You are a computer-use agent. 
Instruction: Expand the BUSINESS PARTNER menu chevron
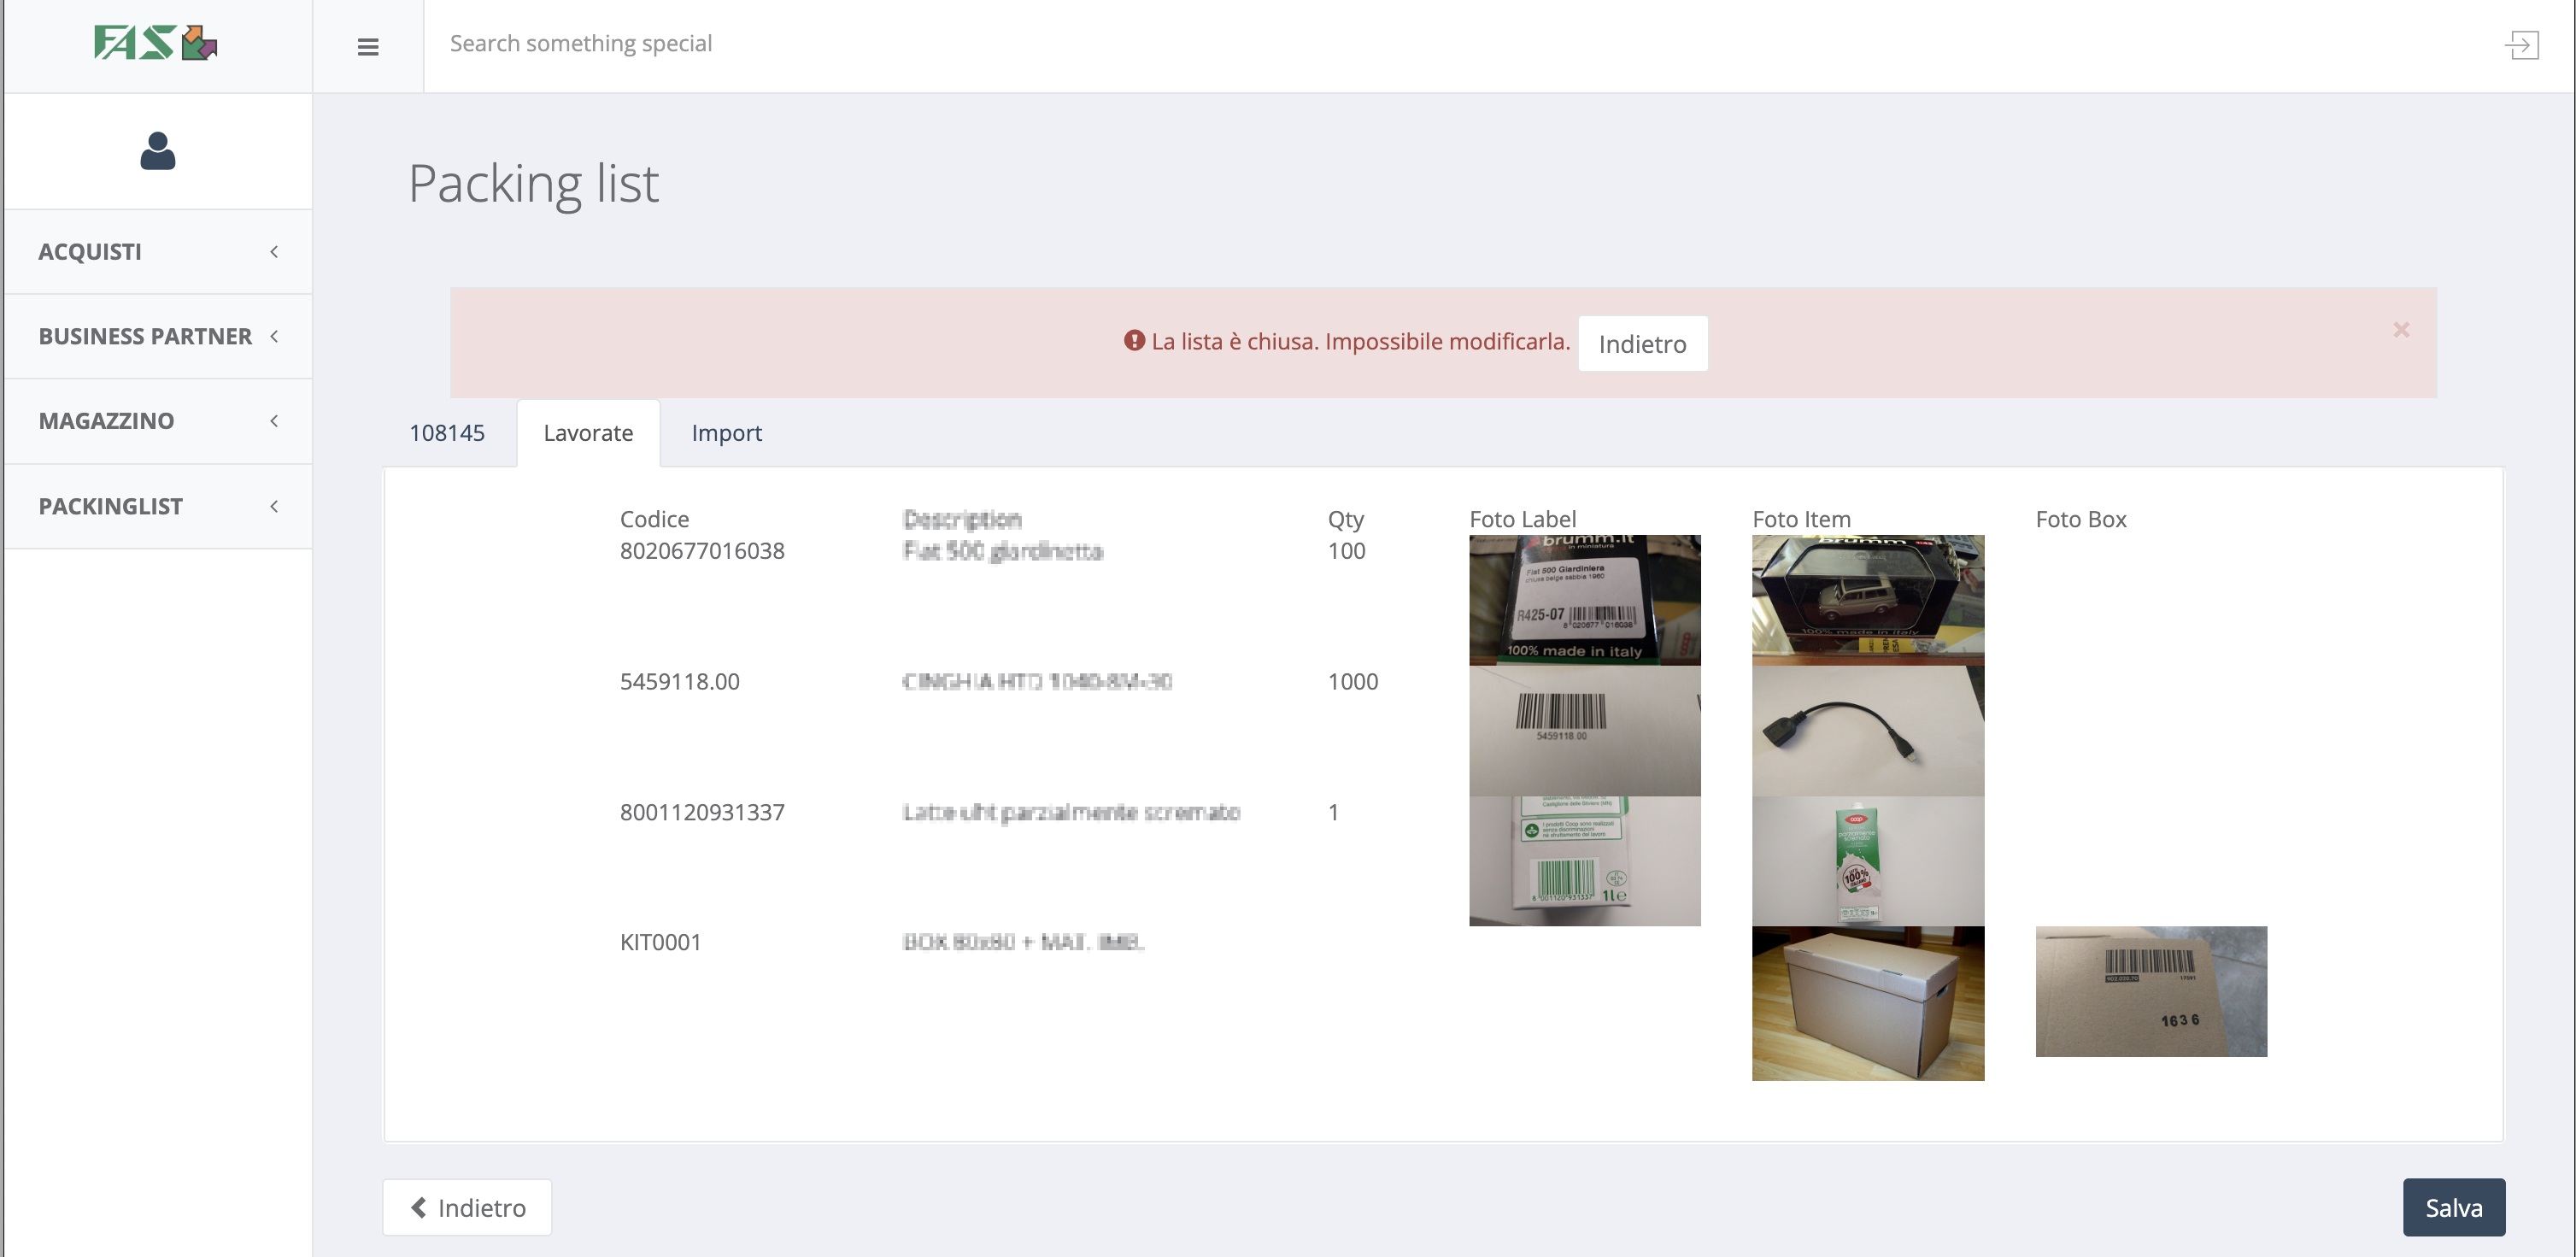pyautogui.click(x=274, y=337)
